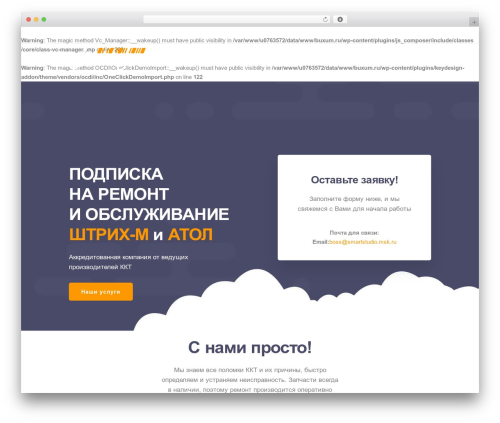Click the 'Оставьте заявку!' heading

[354, 180]
